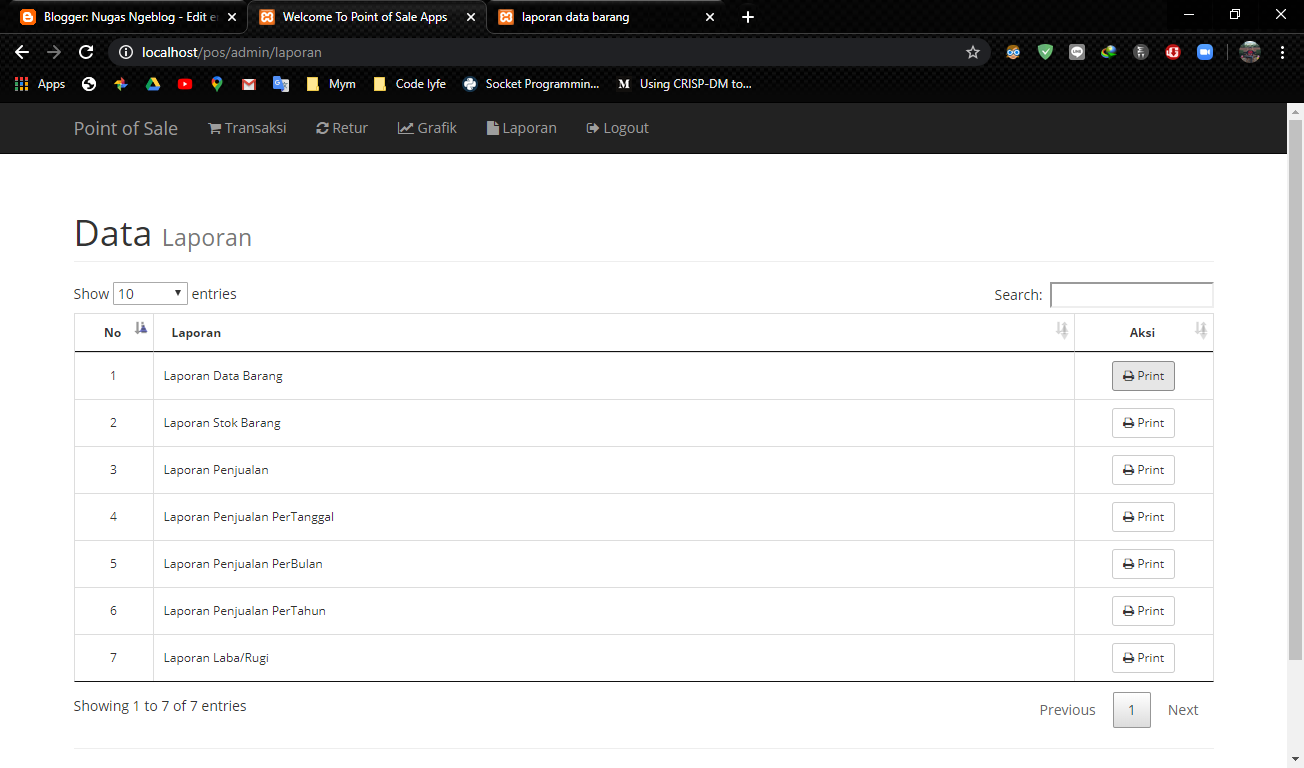This screenshot has height=768, width=1304.
Task: Reload the current page
Action: coord(86,52)
